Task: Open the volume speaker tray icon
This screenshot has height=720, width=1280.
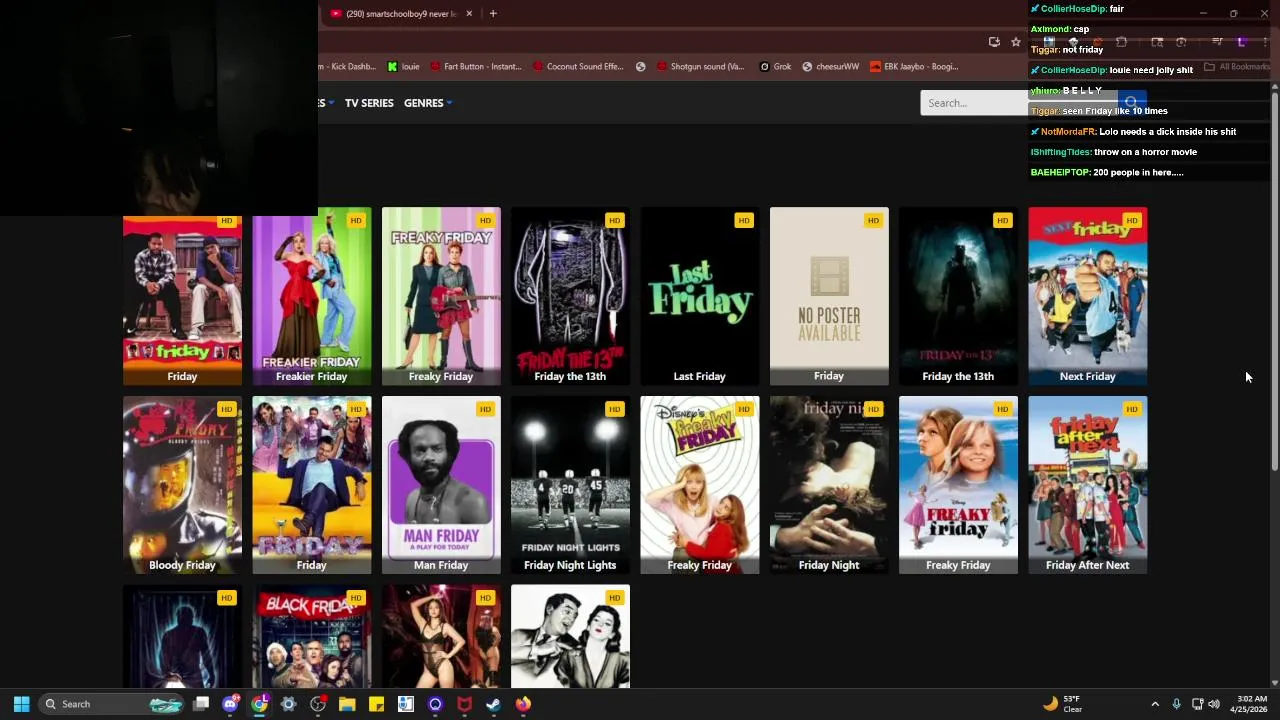Action: coord(1214,704)
